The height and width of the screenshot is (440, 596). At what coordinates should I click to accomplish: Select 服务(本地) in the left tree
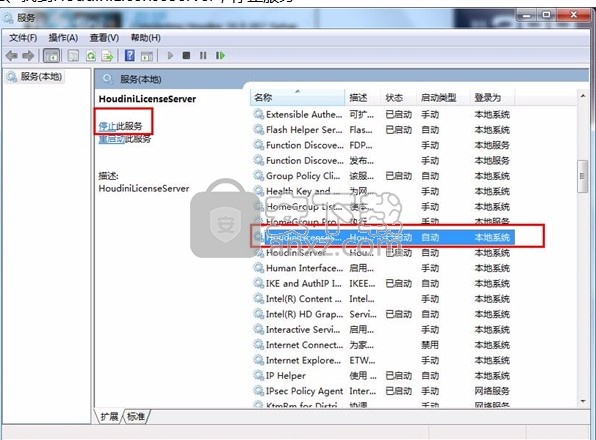[35, 76]
